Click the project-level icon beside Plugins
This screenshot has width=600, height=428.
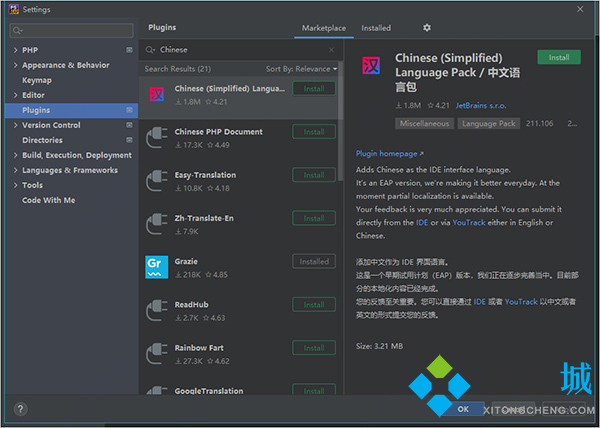click(x=130, y=110)
